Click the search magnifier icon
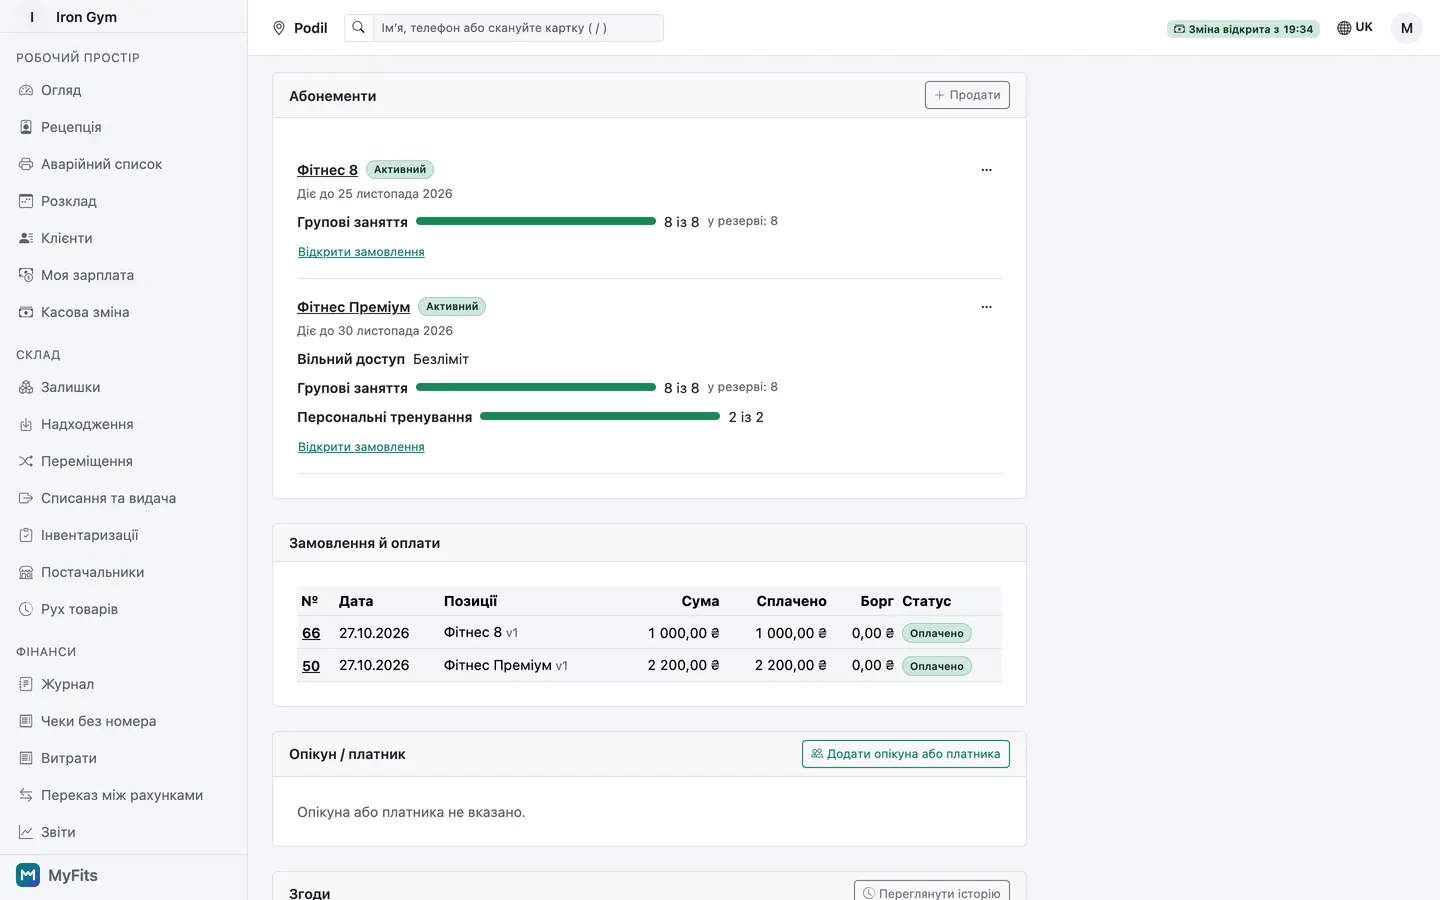Screen dimensions: 1440x900 (359, 28)
